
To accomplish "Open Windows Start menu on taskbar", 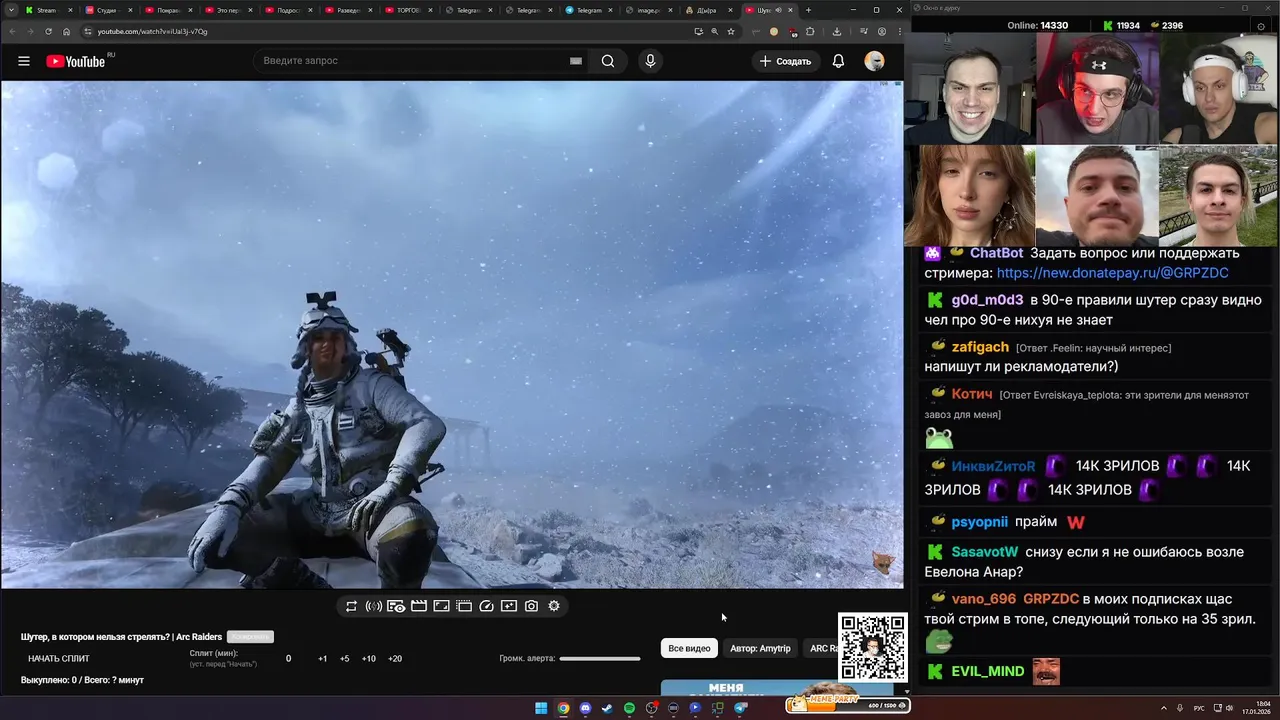I will (541, 708).
